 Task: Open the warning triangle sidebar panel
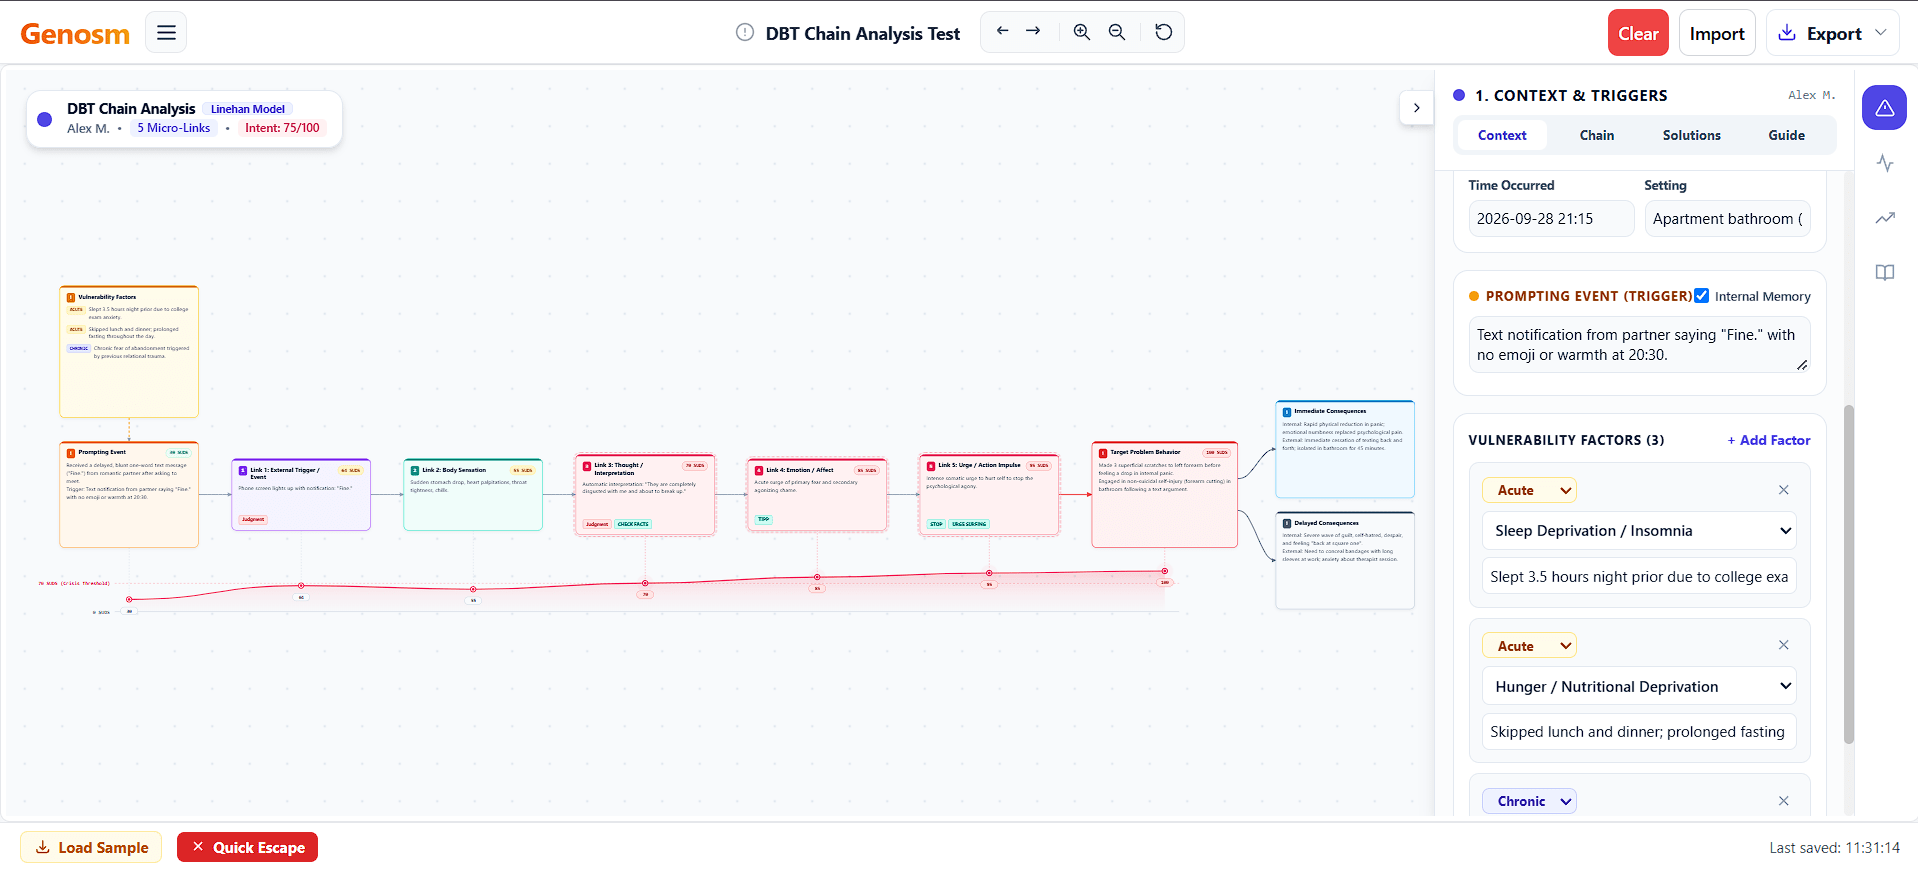coord(1884,108)
